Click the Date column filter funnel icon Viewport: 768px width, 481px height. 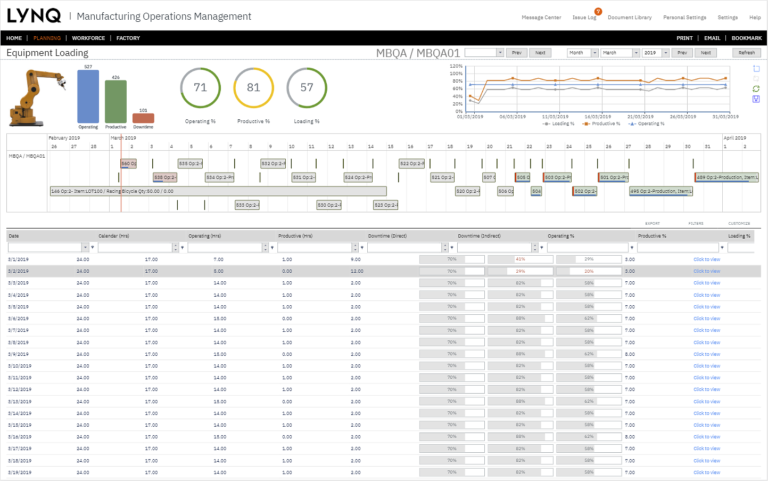(93, 247)
